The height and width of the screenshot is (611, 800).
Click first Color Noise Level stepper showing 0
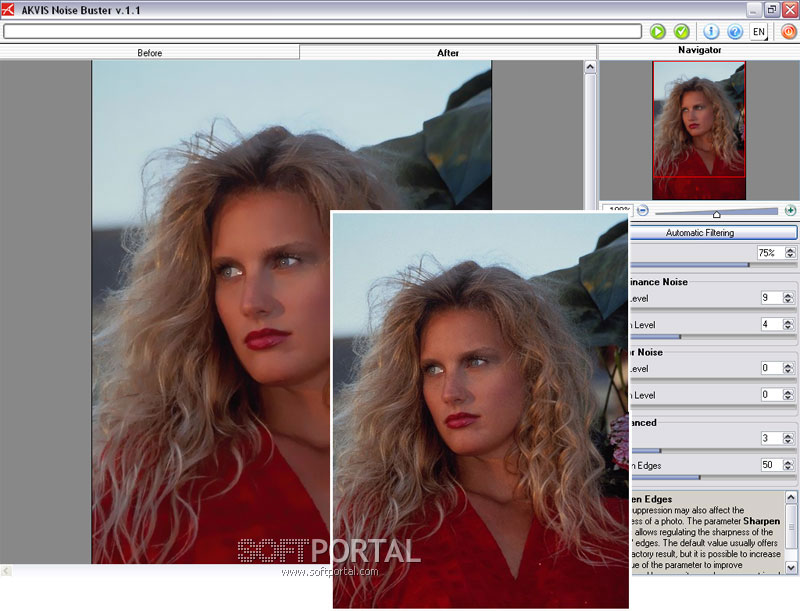[x=788, y=368]
